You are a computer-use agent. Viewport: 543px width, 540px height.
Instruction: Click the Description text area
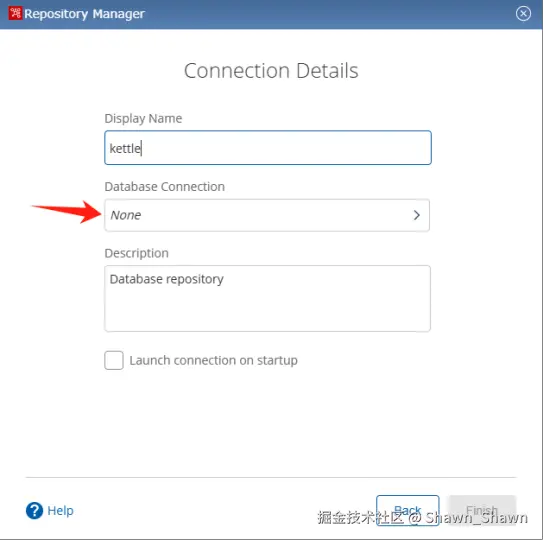click(x=267, y=299)
